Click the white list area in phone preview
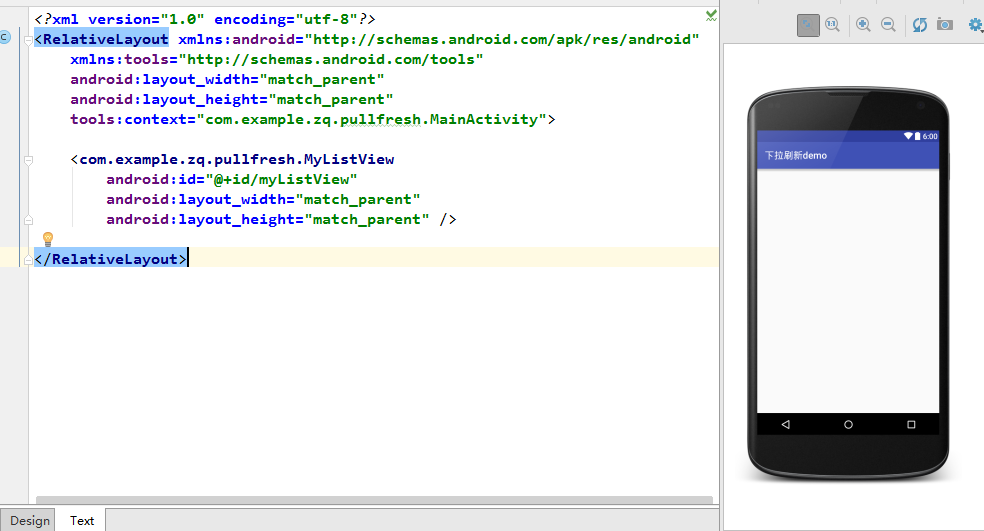 [x=848, y=291]
